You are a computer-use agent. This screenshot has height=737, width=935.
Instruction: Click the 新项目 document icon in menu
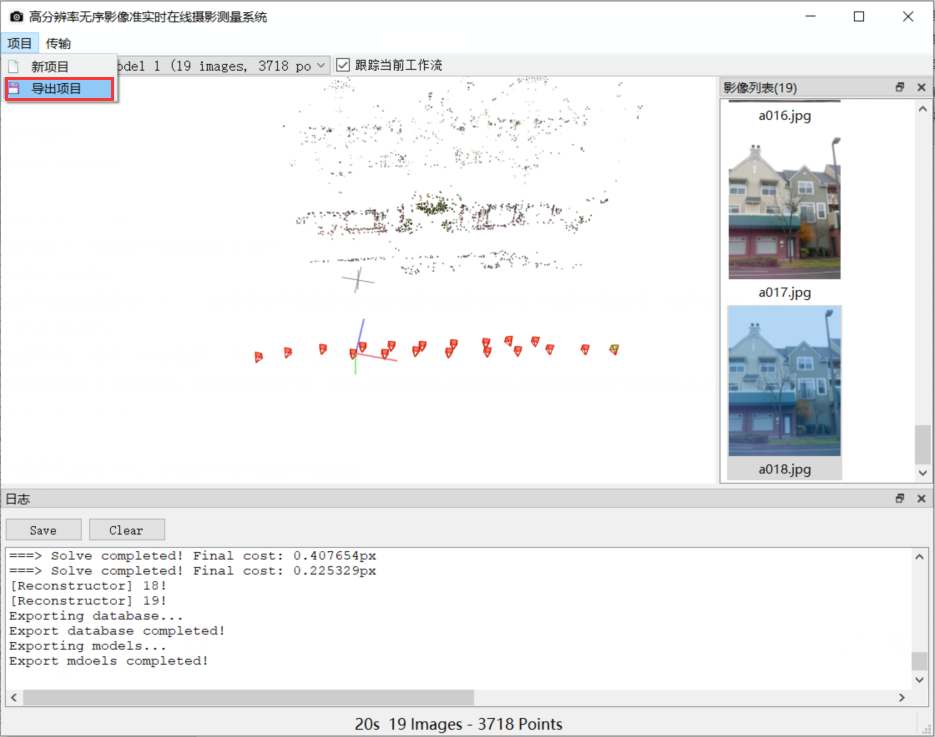point(13,65)
